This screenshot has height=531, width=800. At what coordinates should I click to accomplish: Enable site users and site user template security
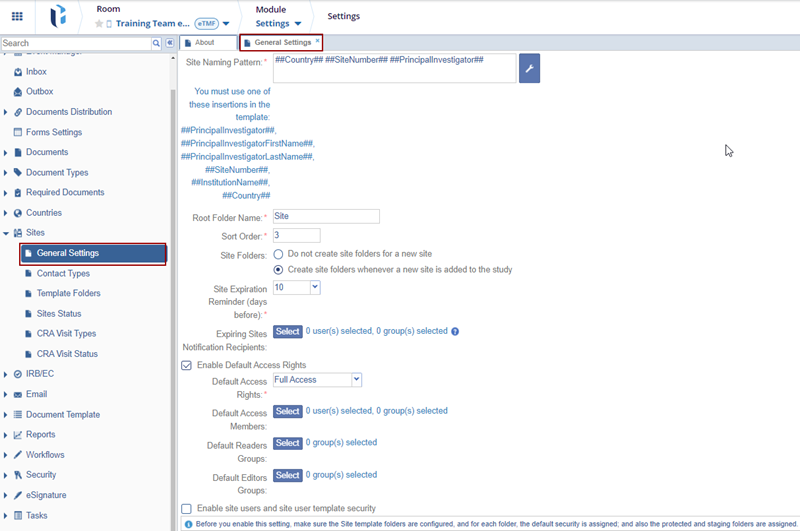[186, 509]
